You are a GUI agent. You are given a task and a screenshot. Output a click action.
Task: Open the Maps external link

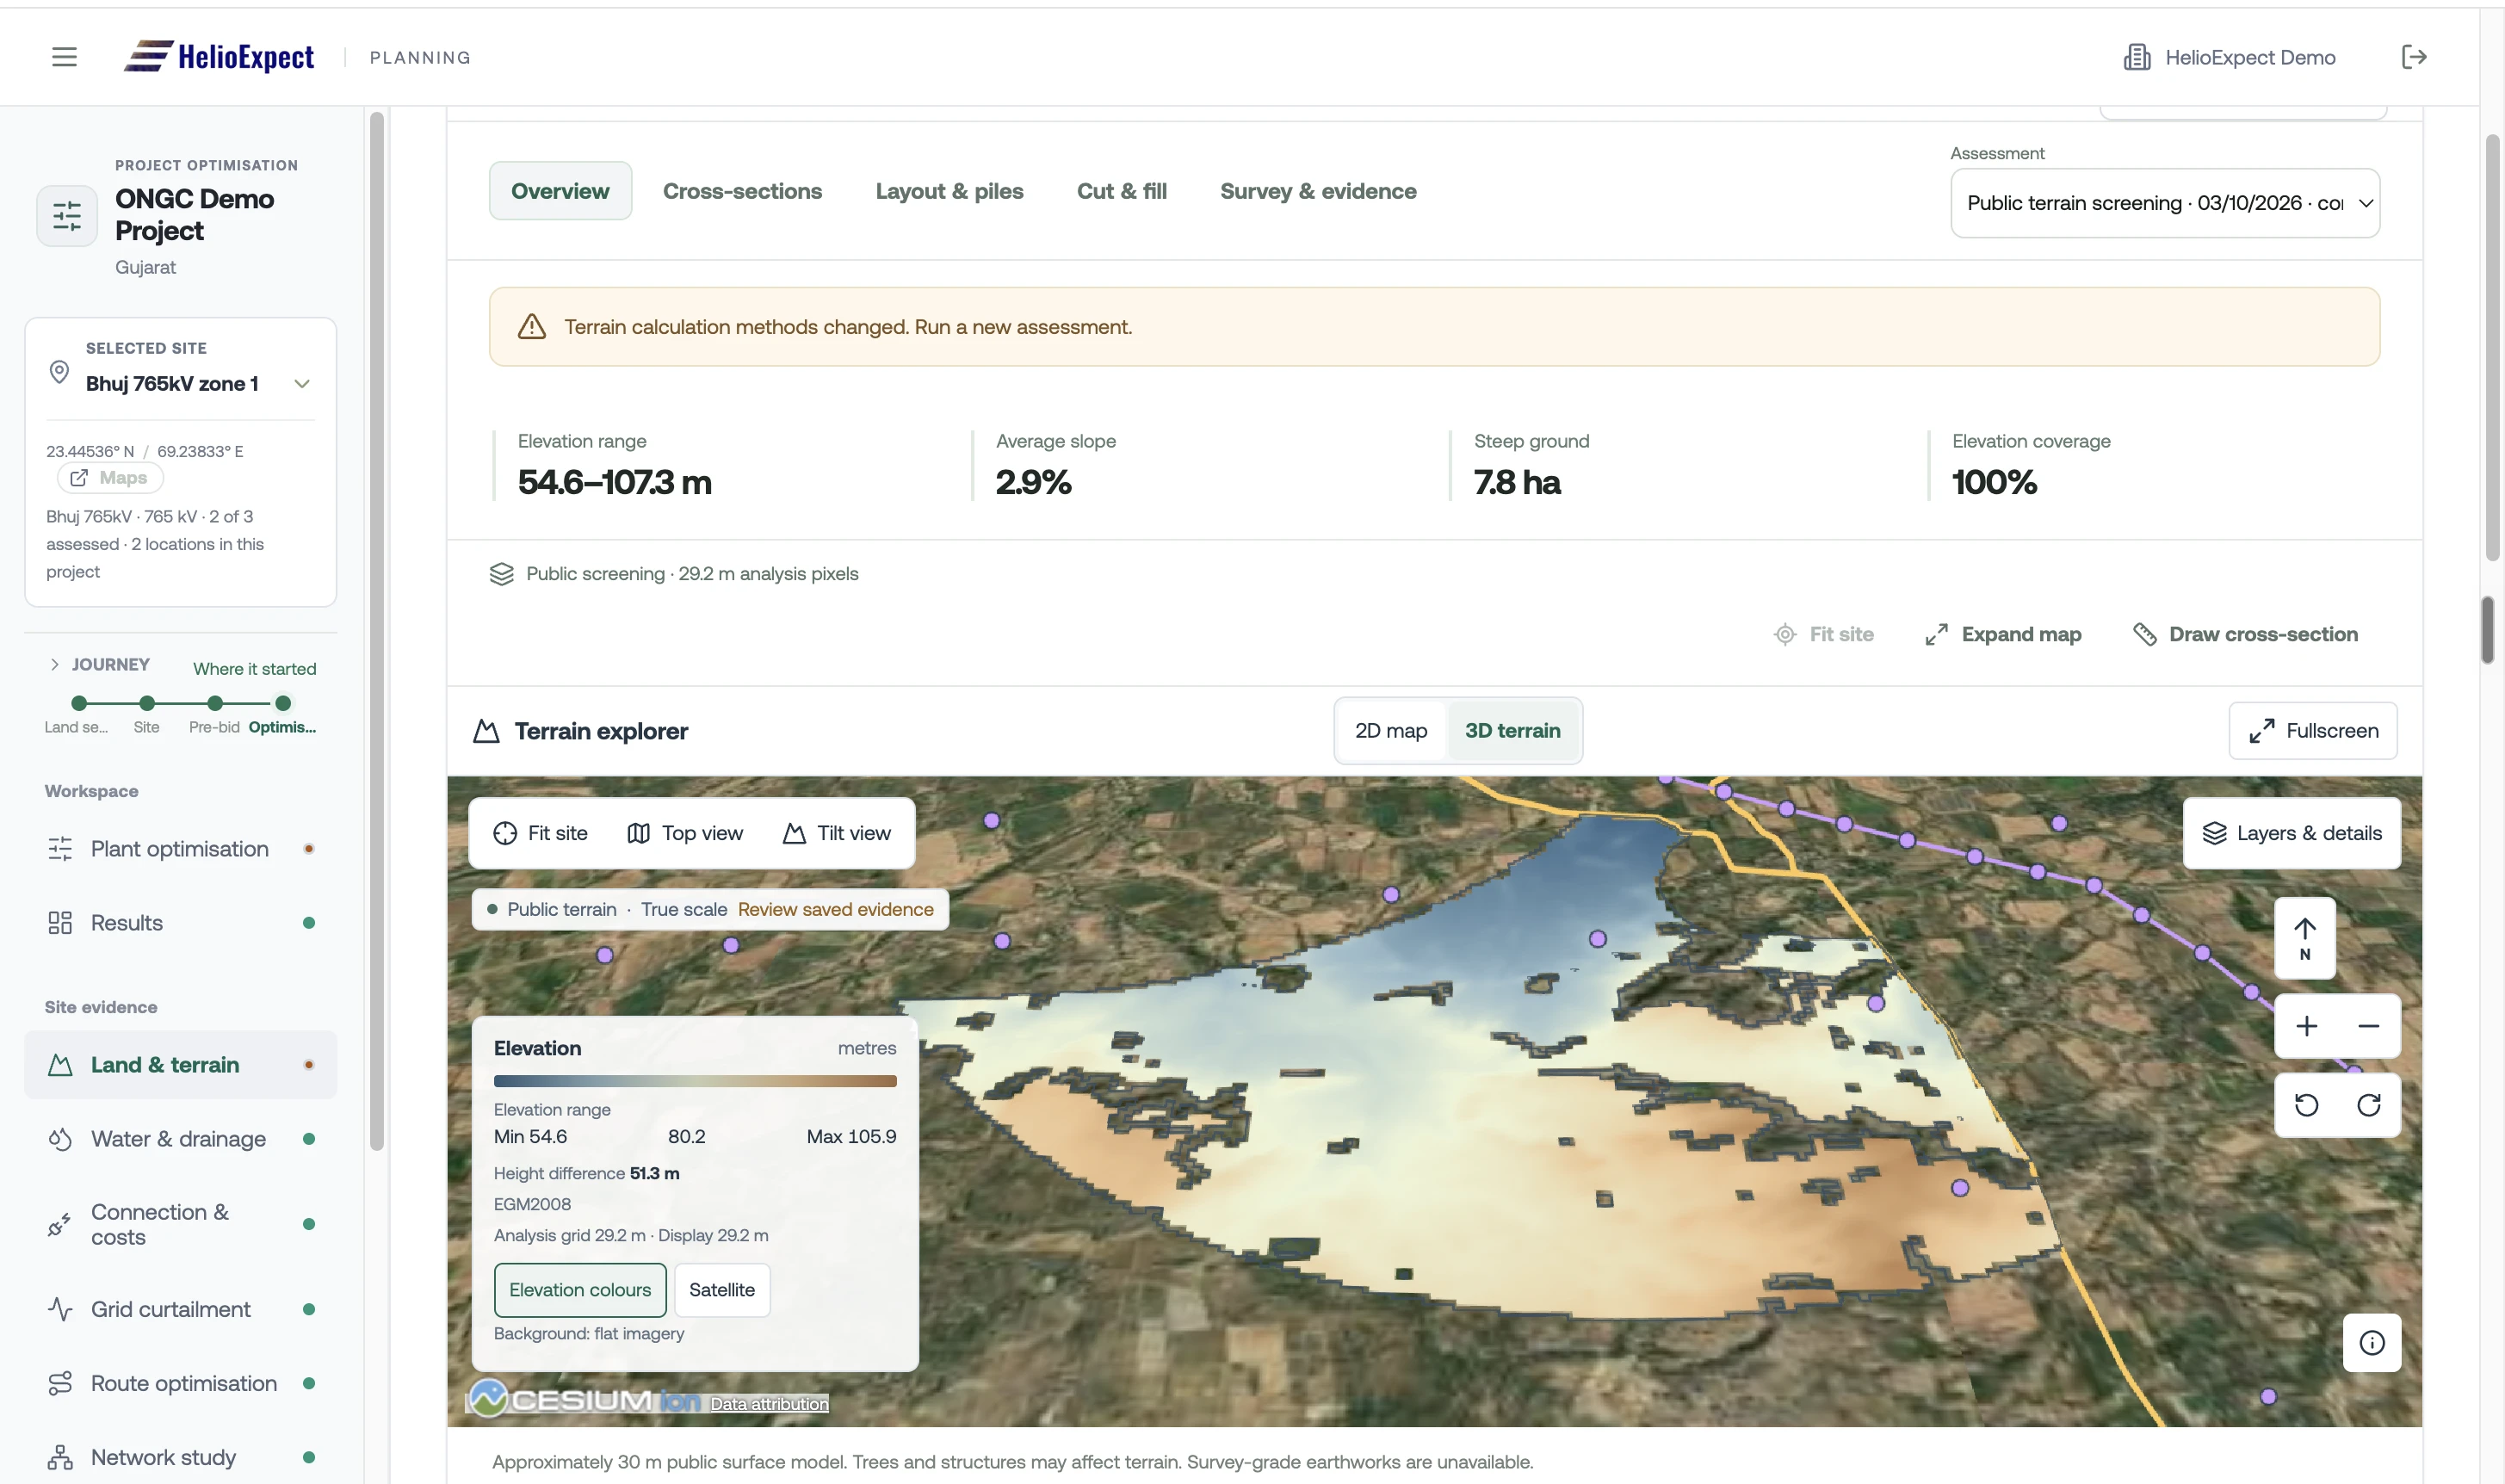tap(109, 478)
